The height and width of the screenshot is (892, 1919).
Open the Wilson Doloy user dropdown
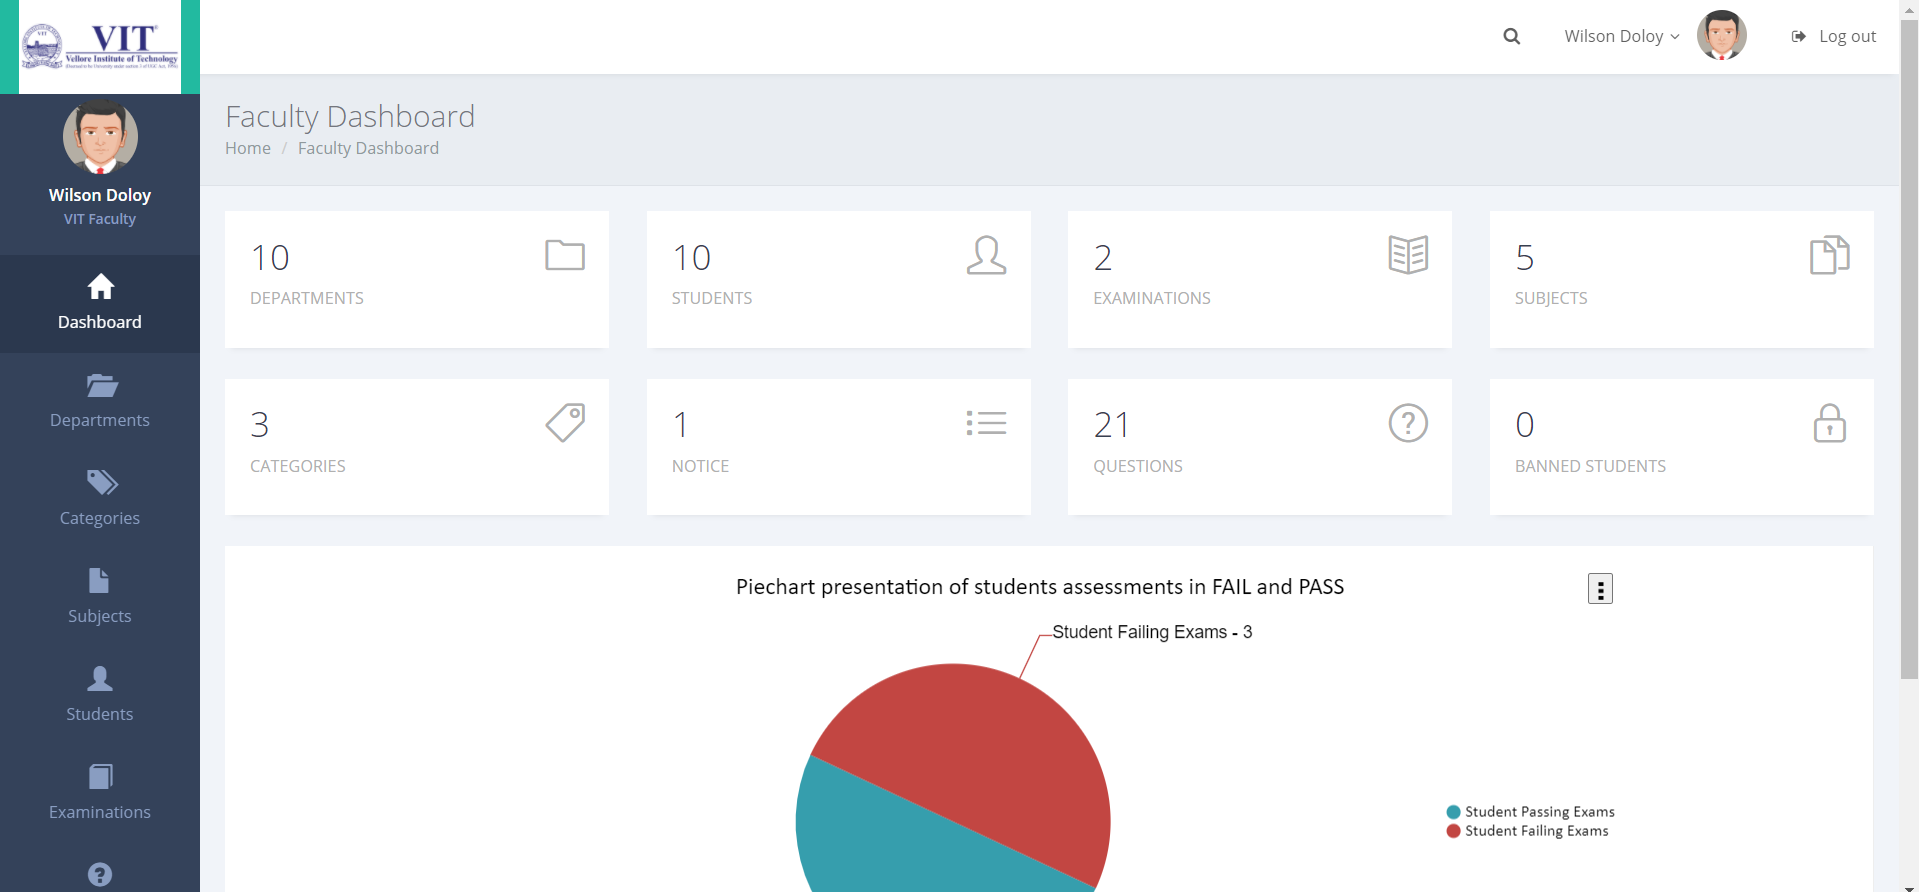click(x=1621, y=36)
